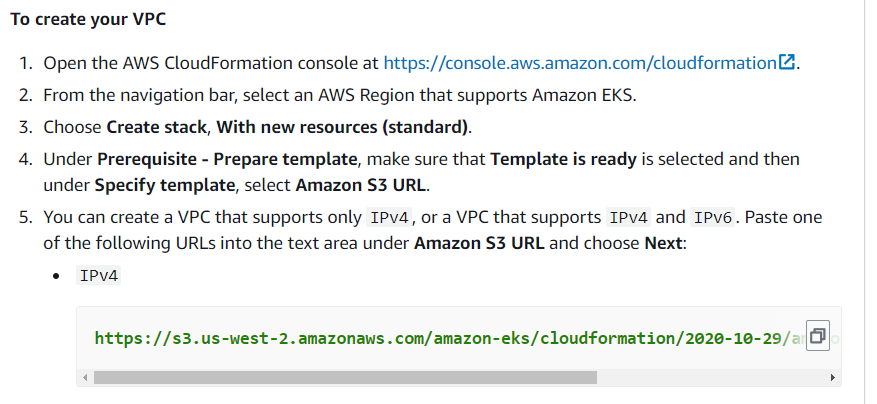This screenshot has height=404, width=877.
Task: Open the CloudFormation console link
Action: [x=580, y=63]
